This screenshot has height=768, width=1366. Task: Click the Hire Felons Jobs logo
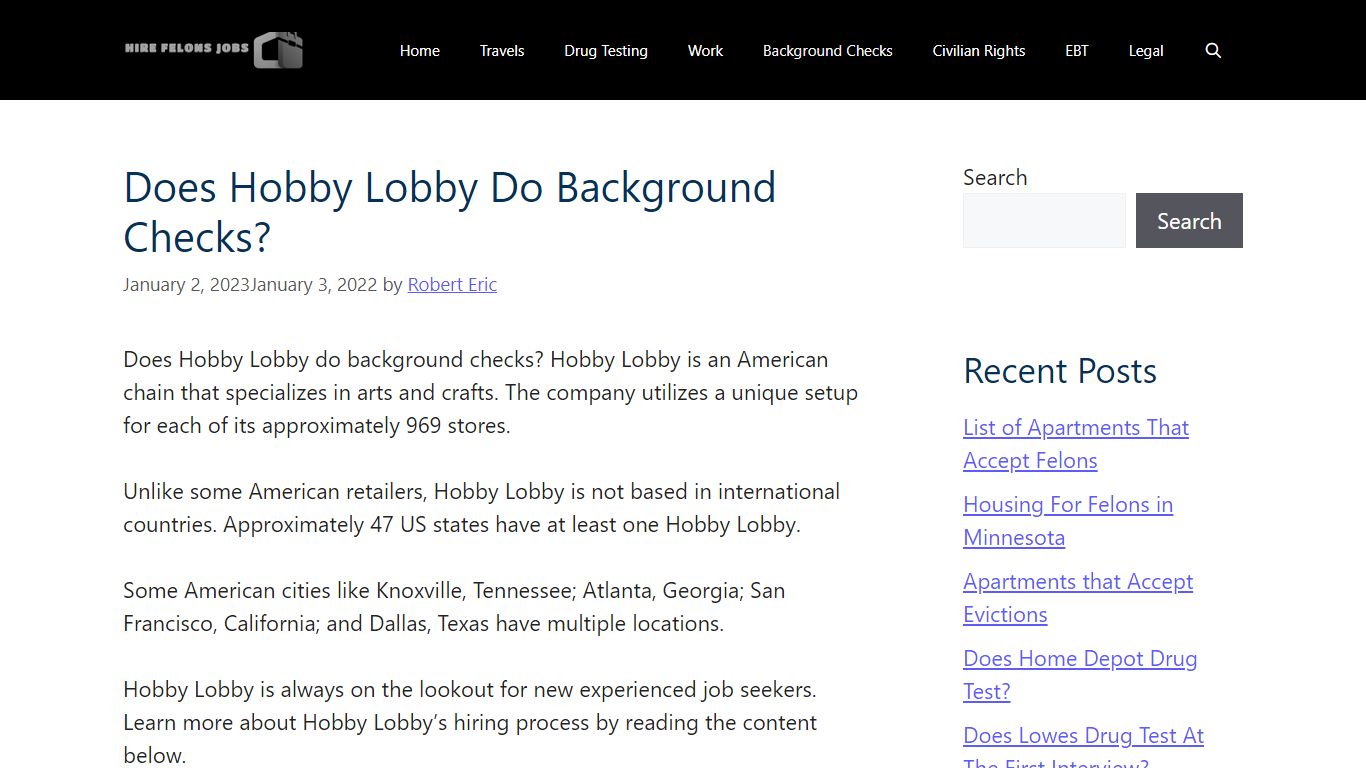[x=214, y=50]
